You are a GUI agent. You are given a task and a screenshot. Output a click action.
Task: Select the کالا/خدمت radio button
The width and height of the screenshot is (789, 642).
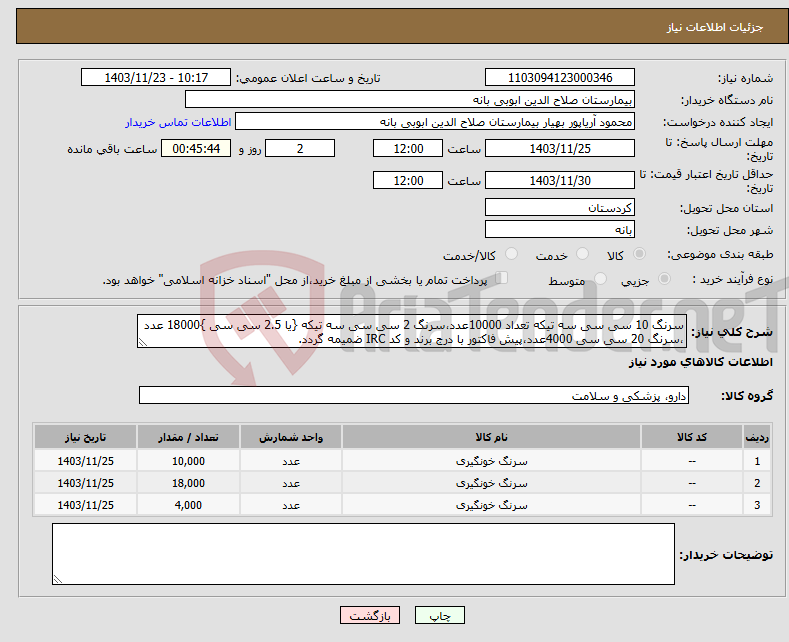pyautogui.click(x=511, y=254)
